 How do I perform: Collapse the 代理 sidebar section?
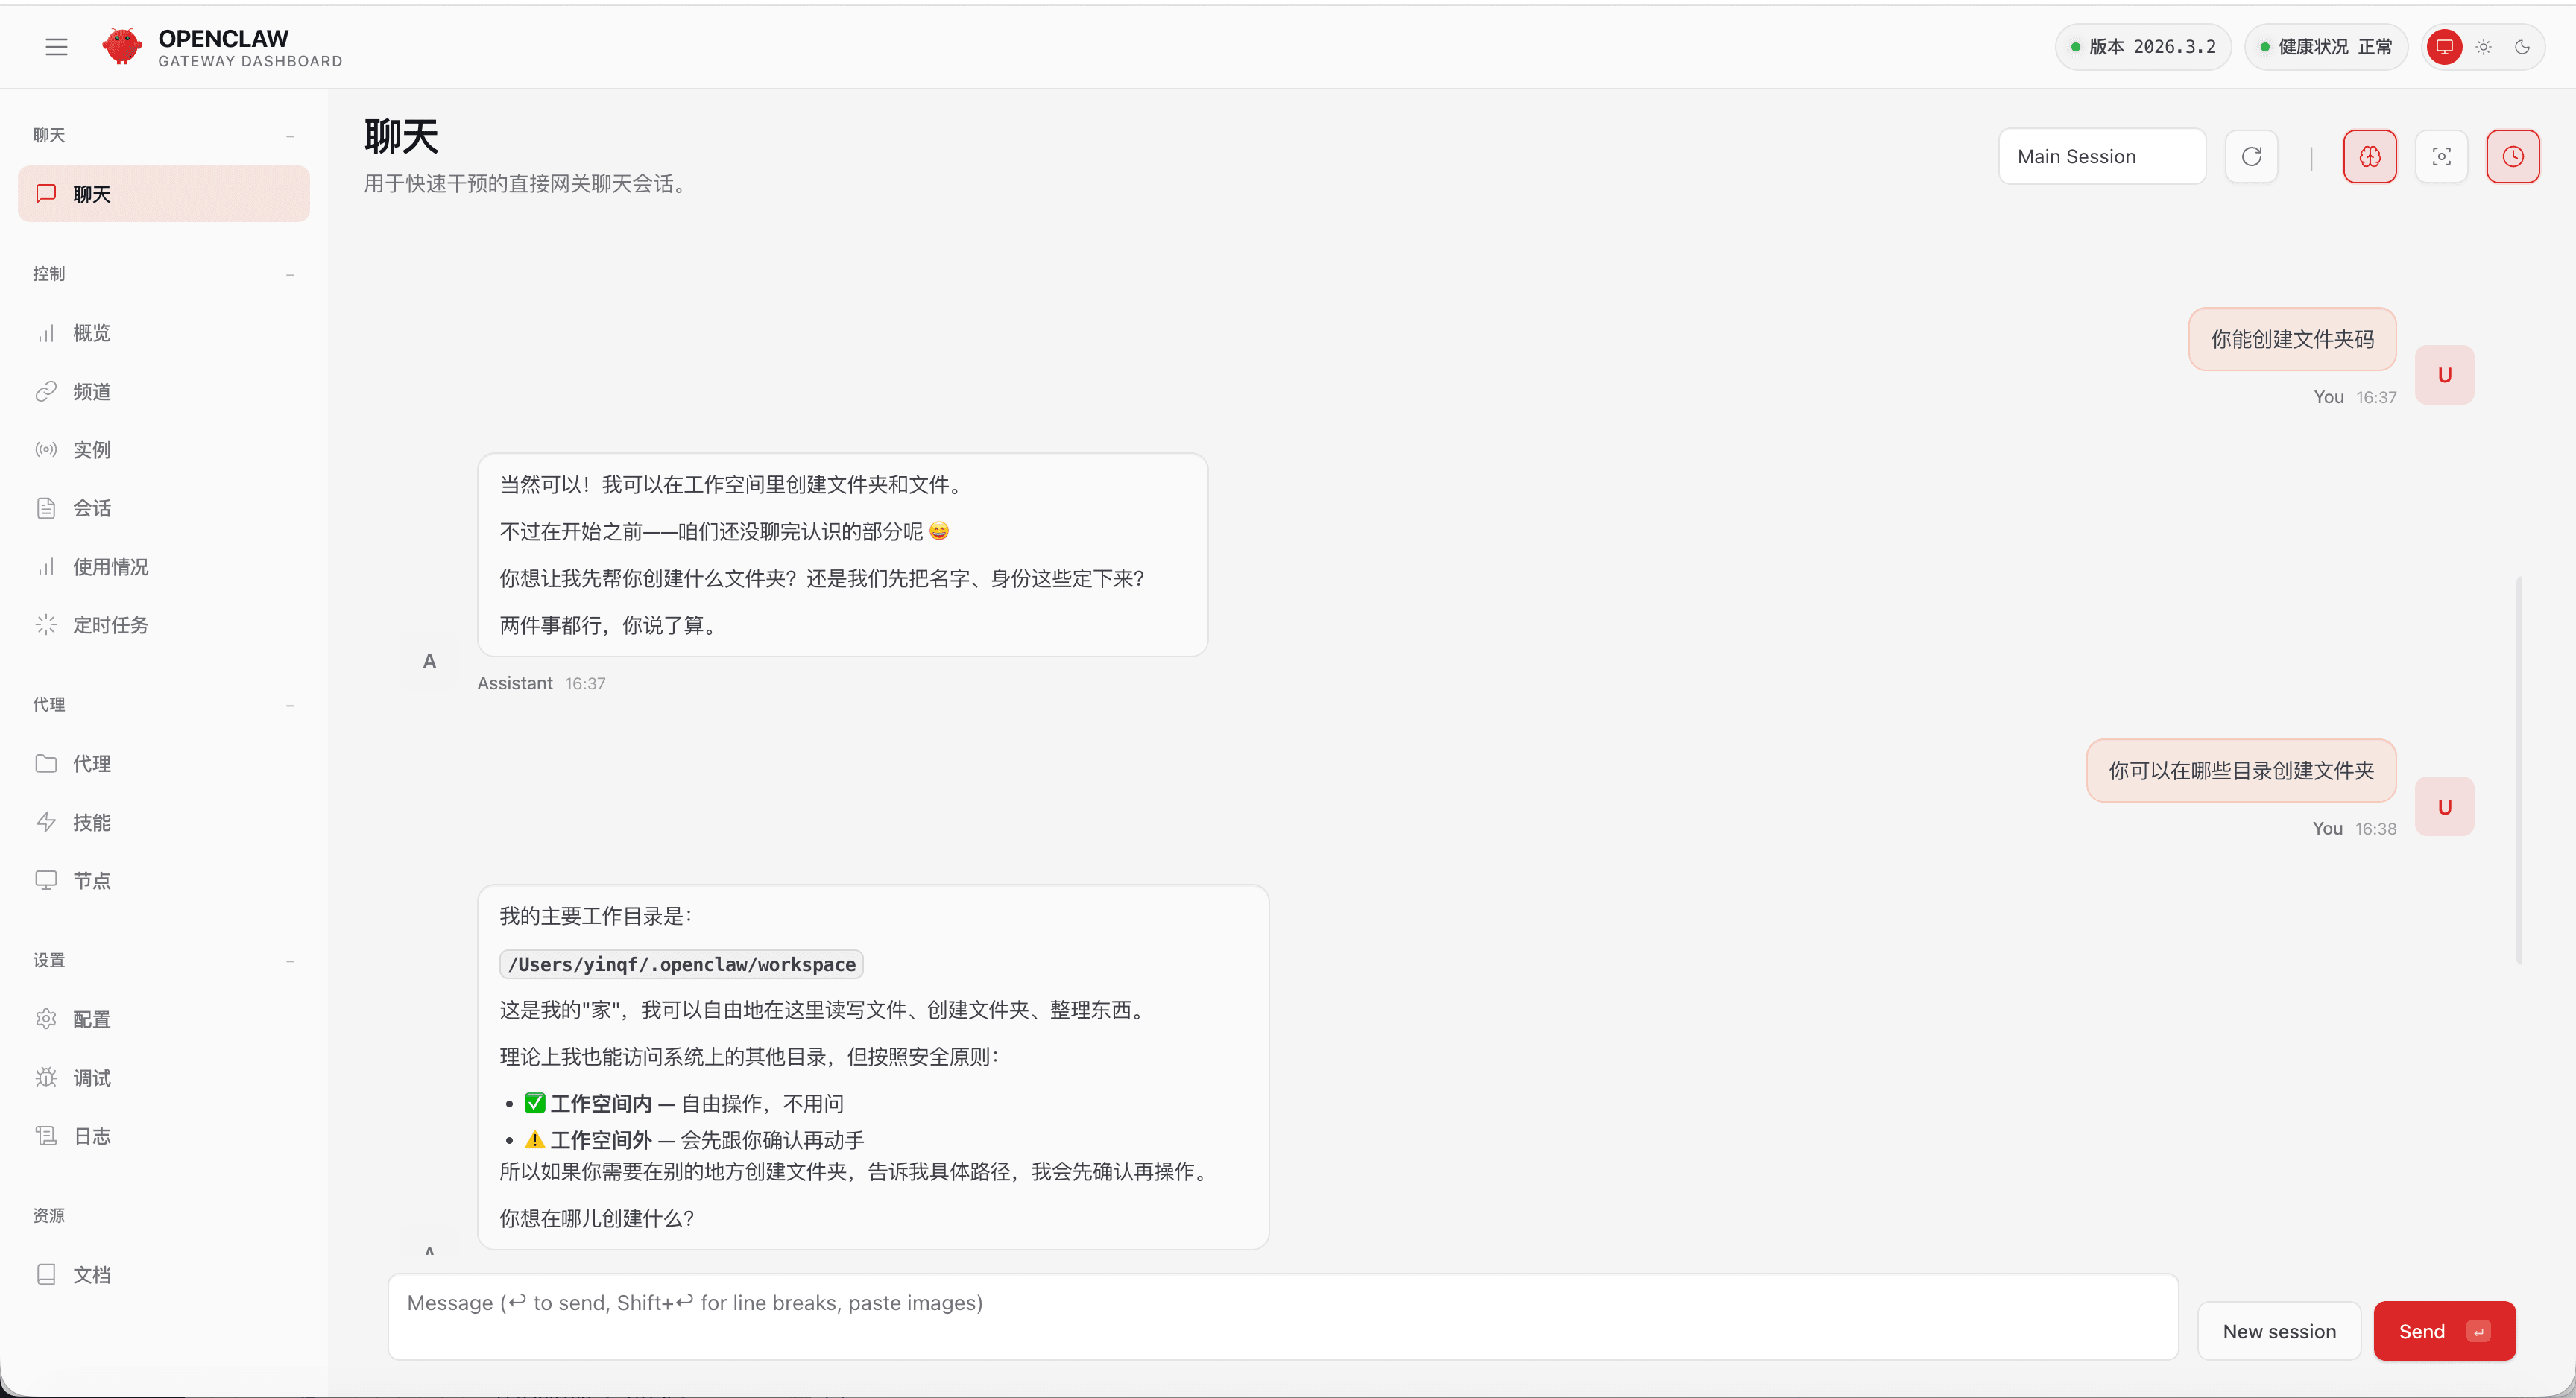290,705
